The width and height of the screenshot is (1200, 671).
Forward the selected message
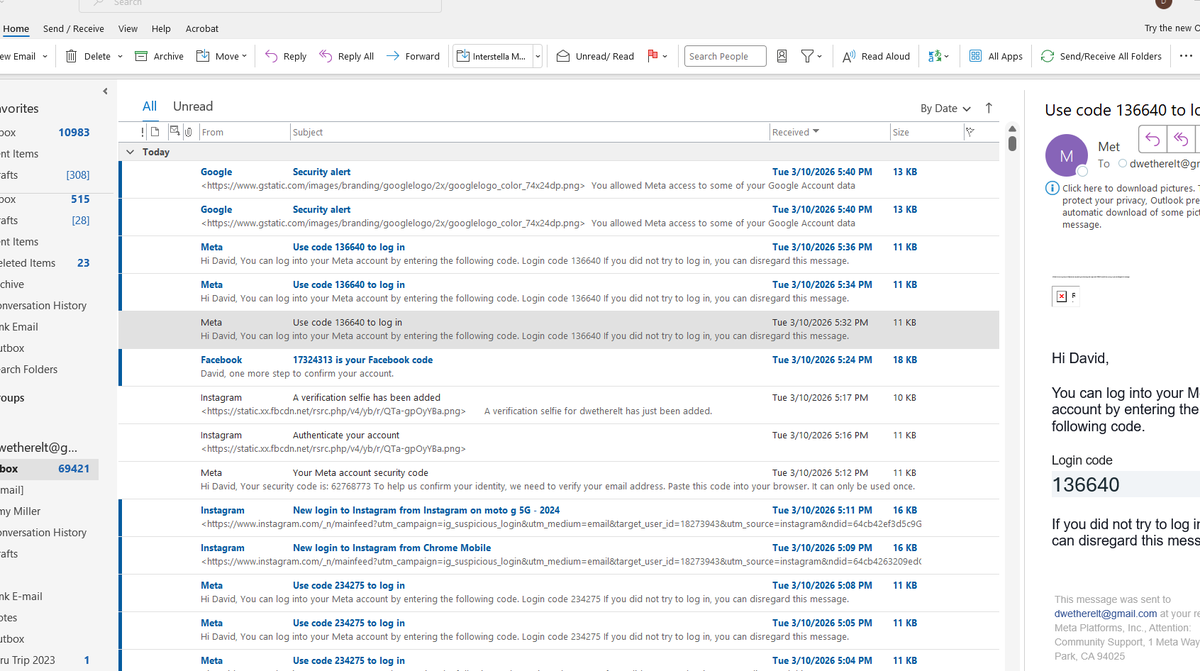[x=413, y=56]
